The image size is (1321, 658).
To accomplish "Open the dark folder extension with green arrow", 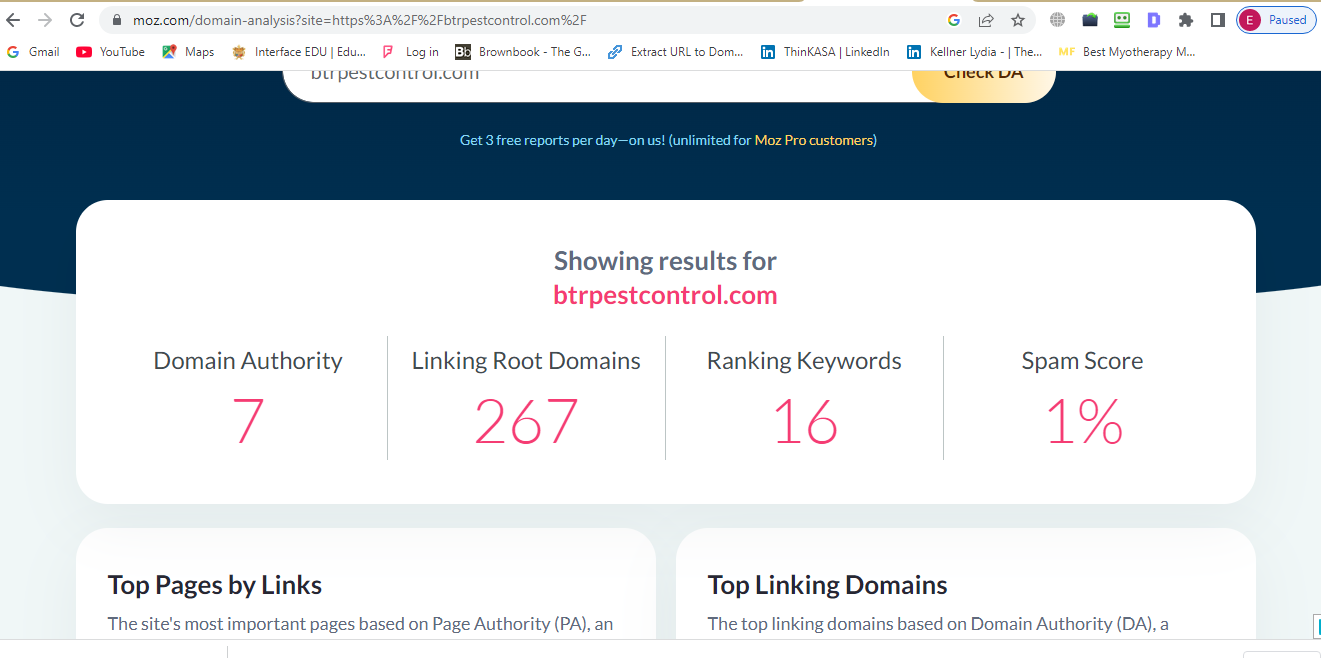I will (x=1090, y=20).
